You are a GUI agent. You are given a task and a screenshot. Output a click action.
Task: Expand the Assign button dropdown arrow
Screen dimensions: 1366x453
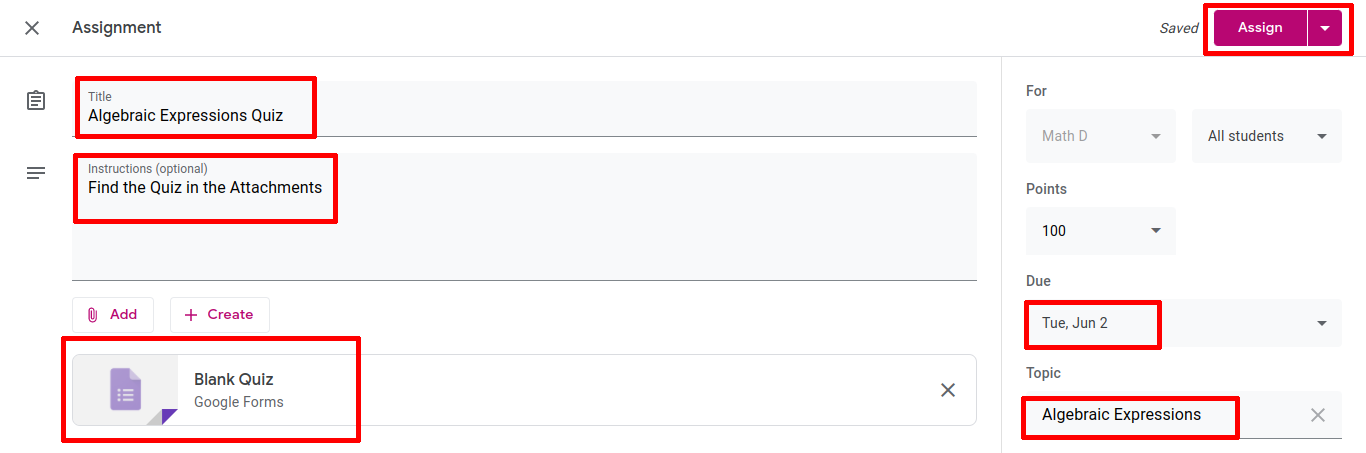click(x=1325, y=28)
